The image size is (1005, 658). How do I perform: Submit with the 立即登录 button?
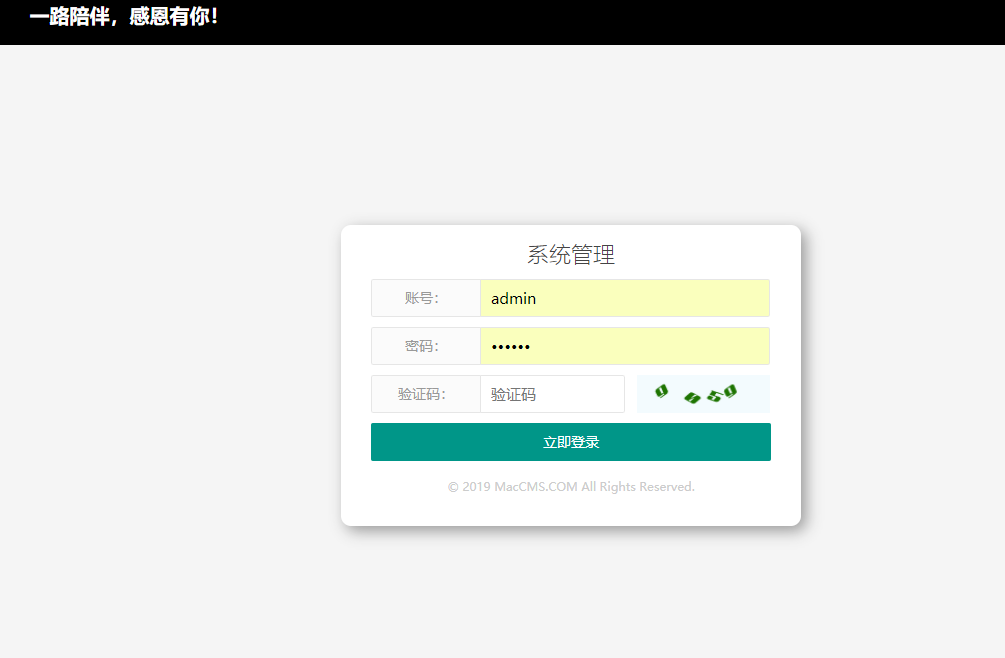click(x=570, y=442)
